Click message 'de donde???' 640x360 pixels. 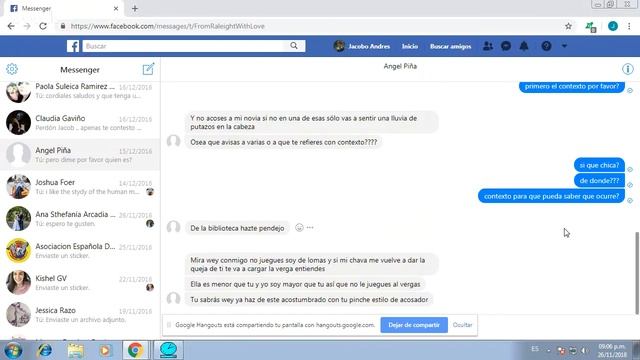point(599,181)
